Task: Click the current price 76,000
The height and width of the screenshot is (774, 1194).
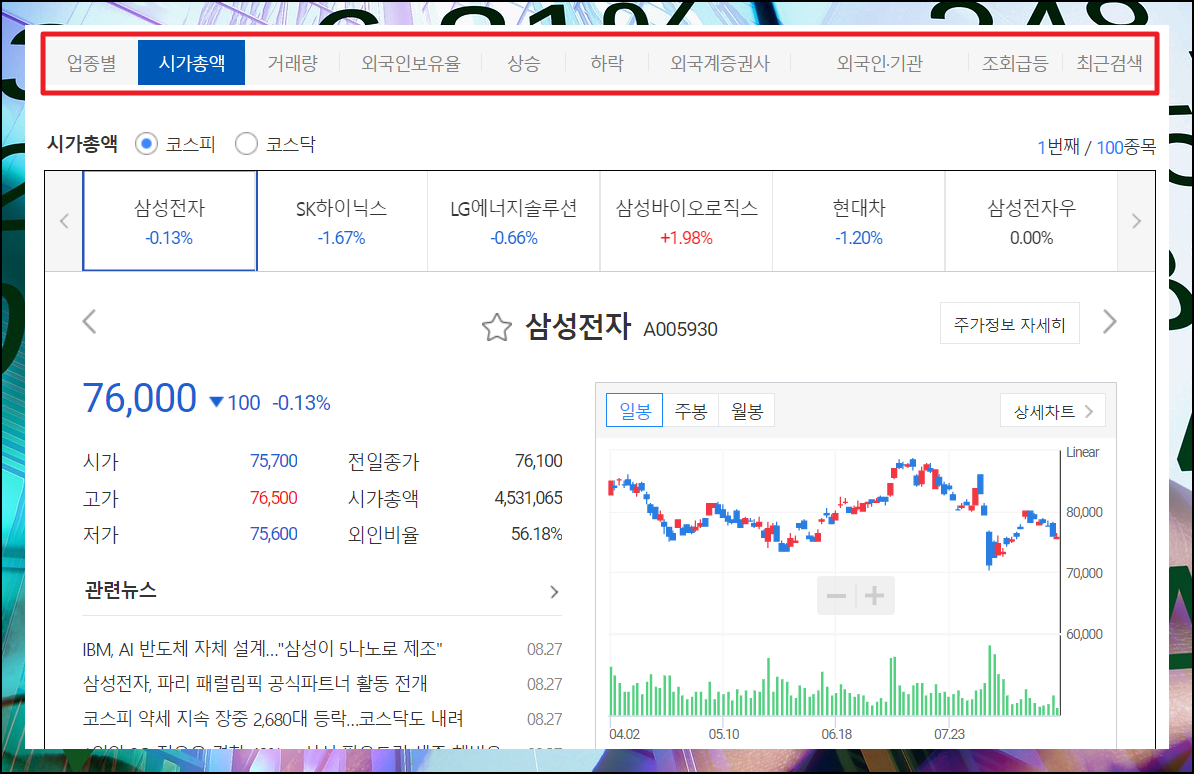Action: [x=140, y=398]
